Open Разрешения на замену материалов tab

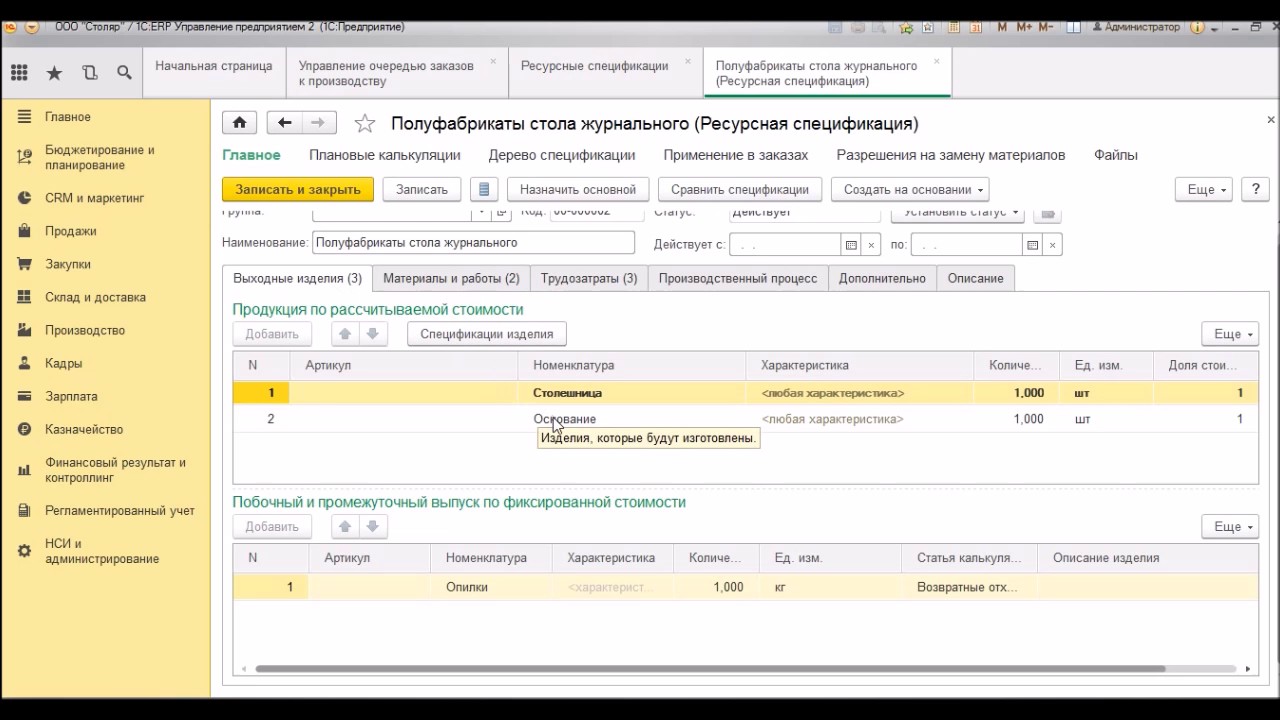(951, 155)
